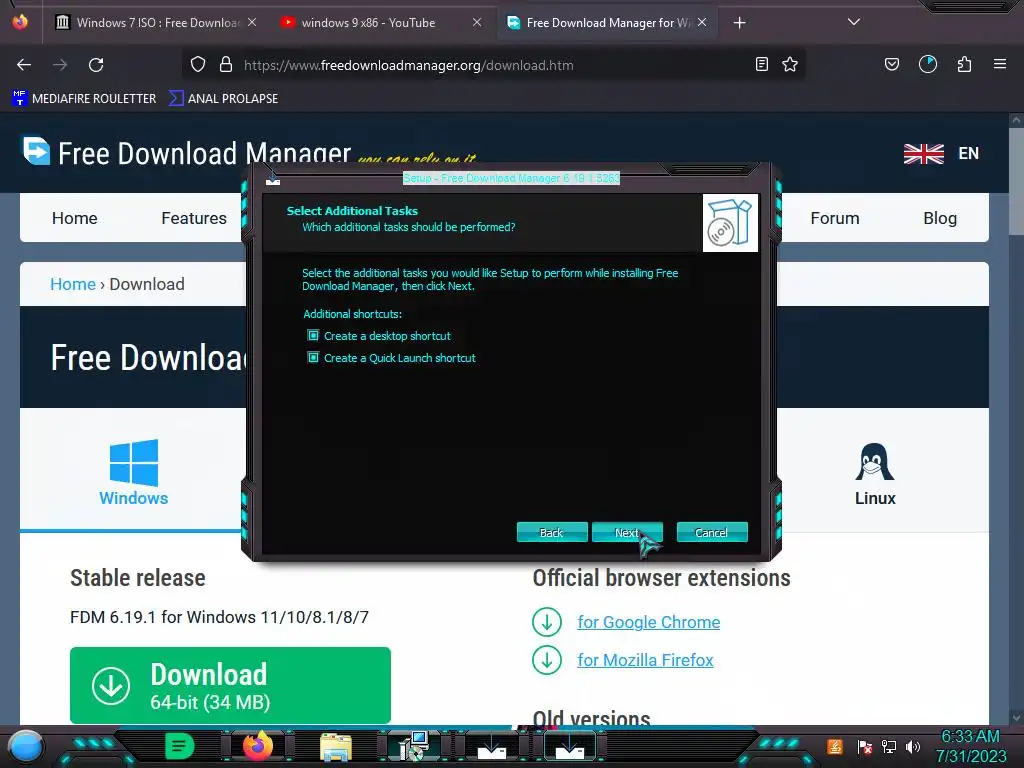Image resolution: width=1024 pixels, height=768 pixels.
Task: Open File Explorer from the taskbar
Action: 336,747
